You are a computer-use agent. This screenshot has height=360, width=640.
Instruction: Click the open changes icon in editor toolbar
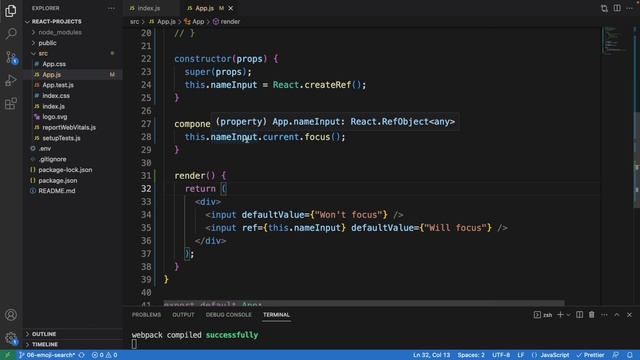(x=604, y=8)
